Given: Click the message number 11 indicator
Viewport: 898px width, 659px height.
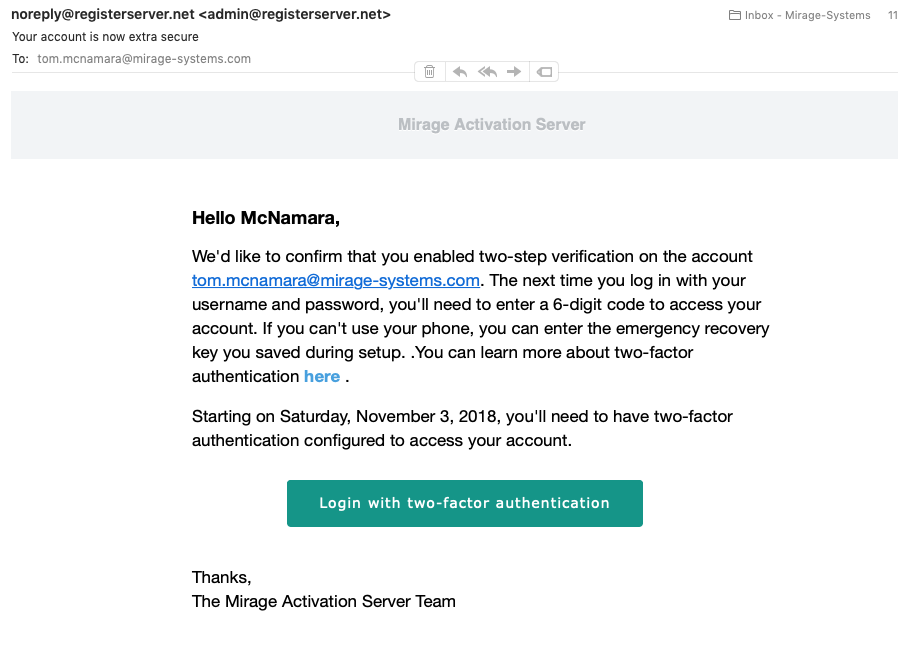Looking at the screenshot, I should [x=892, y=15].
